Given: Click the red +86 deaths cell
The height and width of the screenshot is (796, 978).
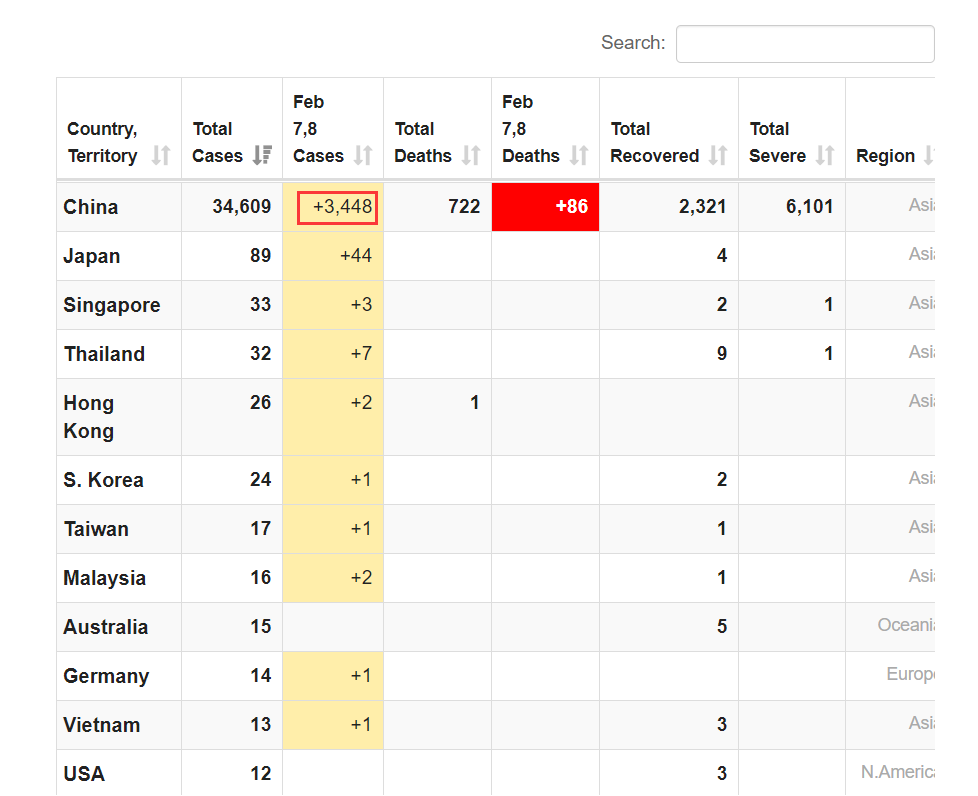Looking at the screenshot, I should click(x=545, y=207).
